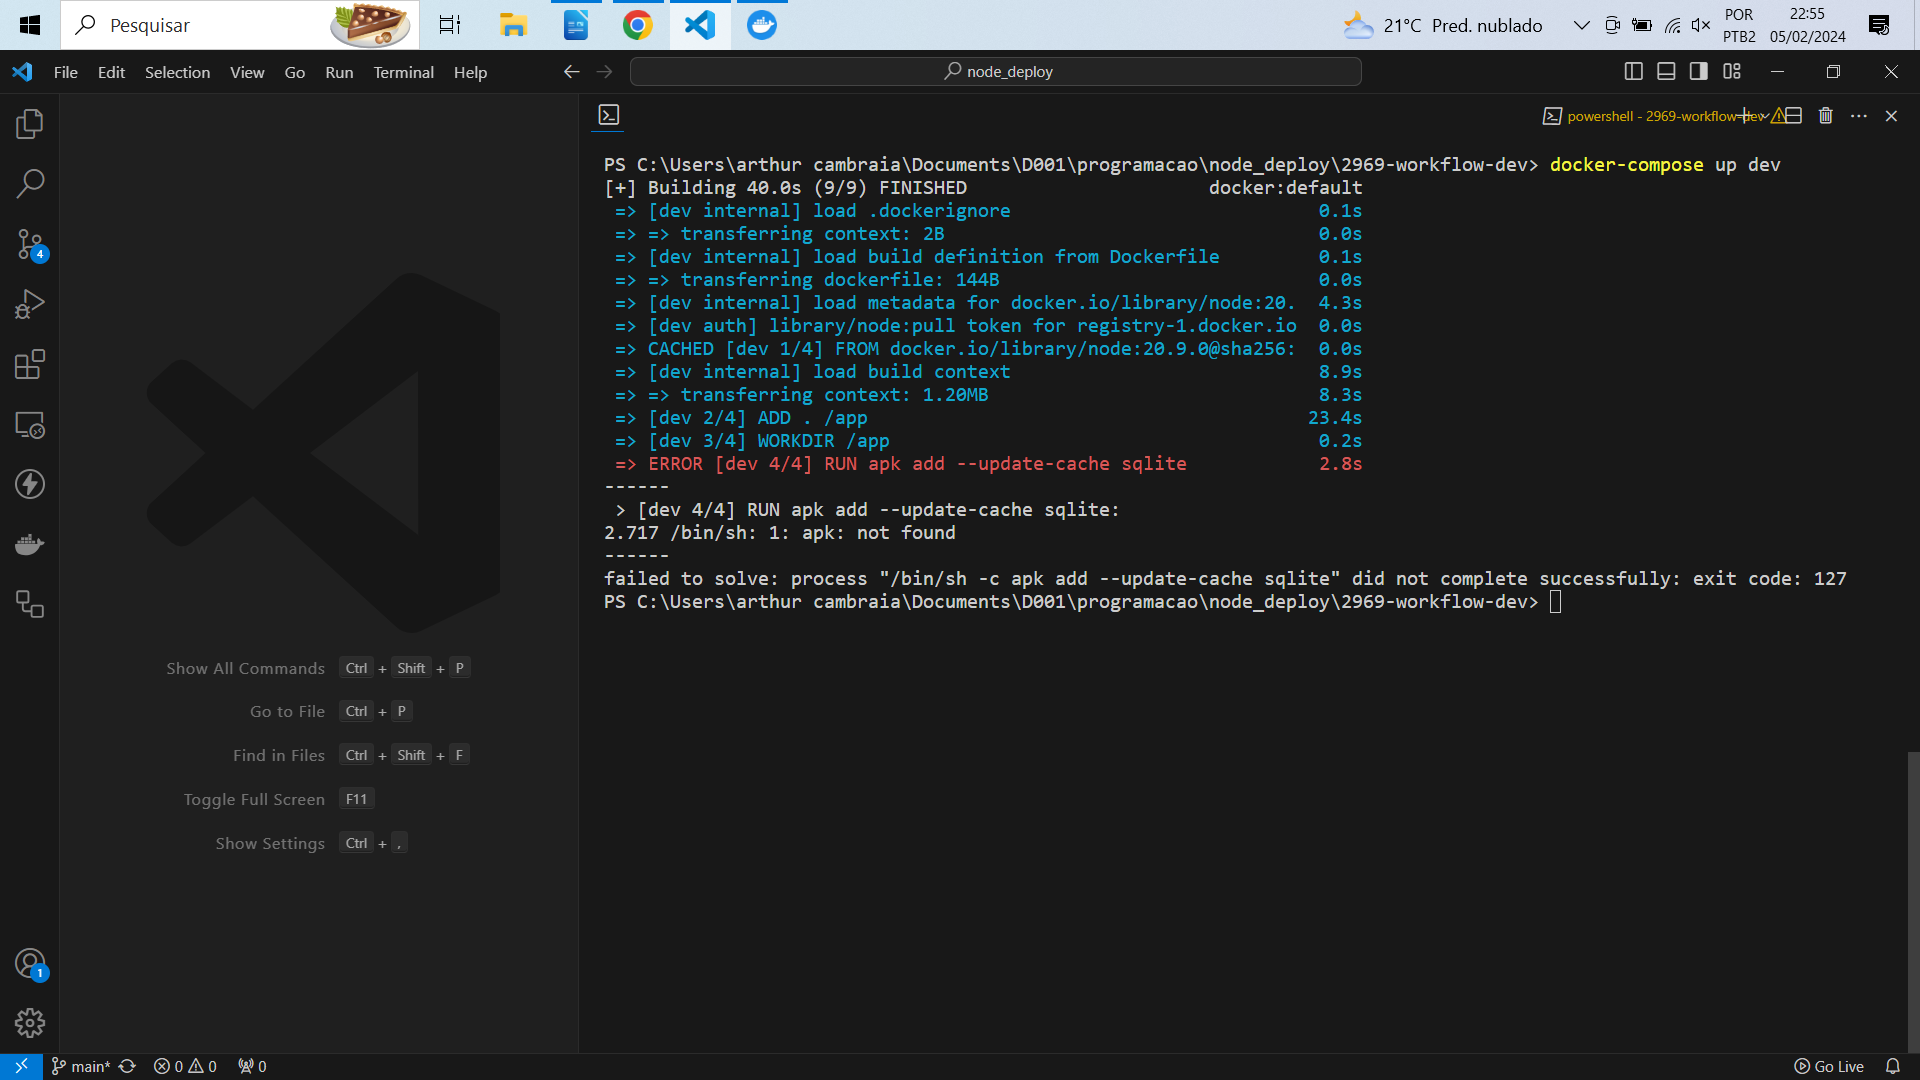Viewport: 1920px width, 1080px height.
Task: Click the Go Back navigation arrow
Action: (x=572, y=71)
